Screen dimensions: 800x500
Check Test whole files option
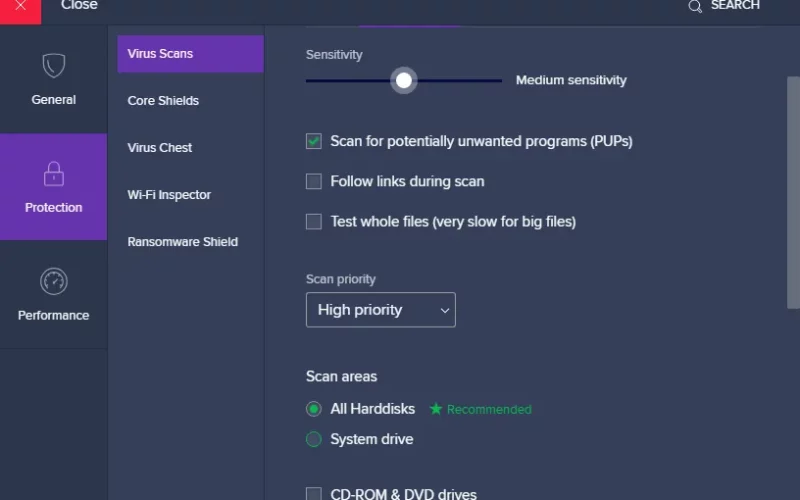tap(314, 221)
